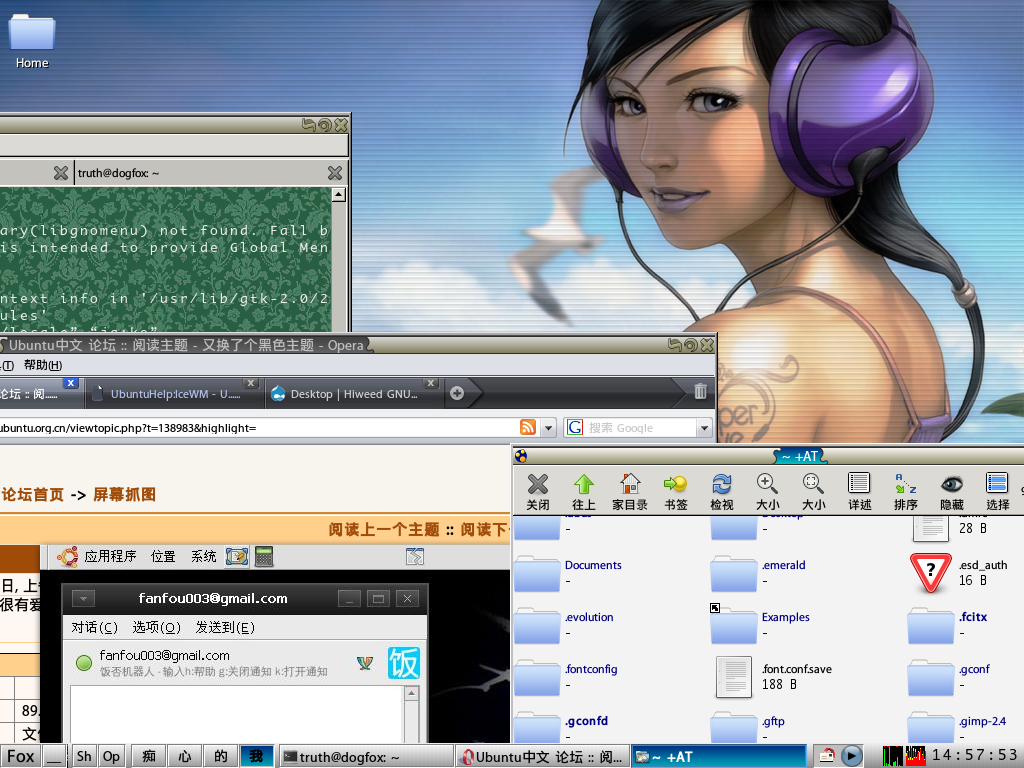
Task: Click the Op launcher in taskbar
Action: point(112,756)
